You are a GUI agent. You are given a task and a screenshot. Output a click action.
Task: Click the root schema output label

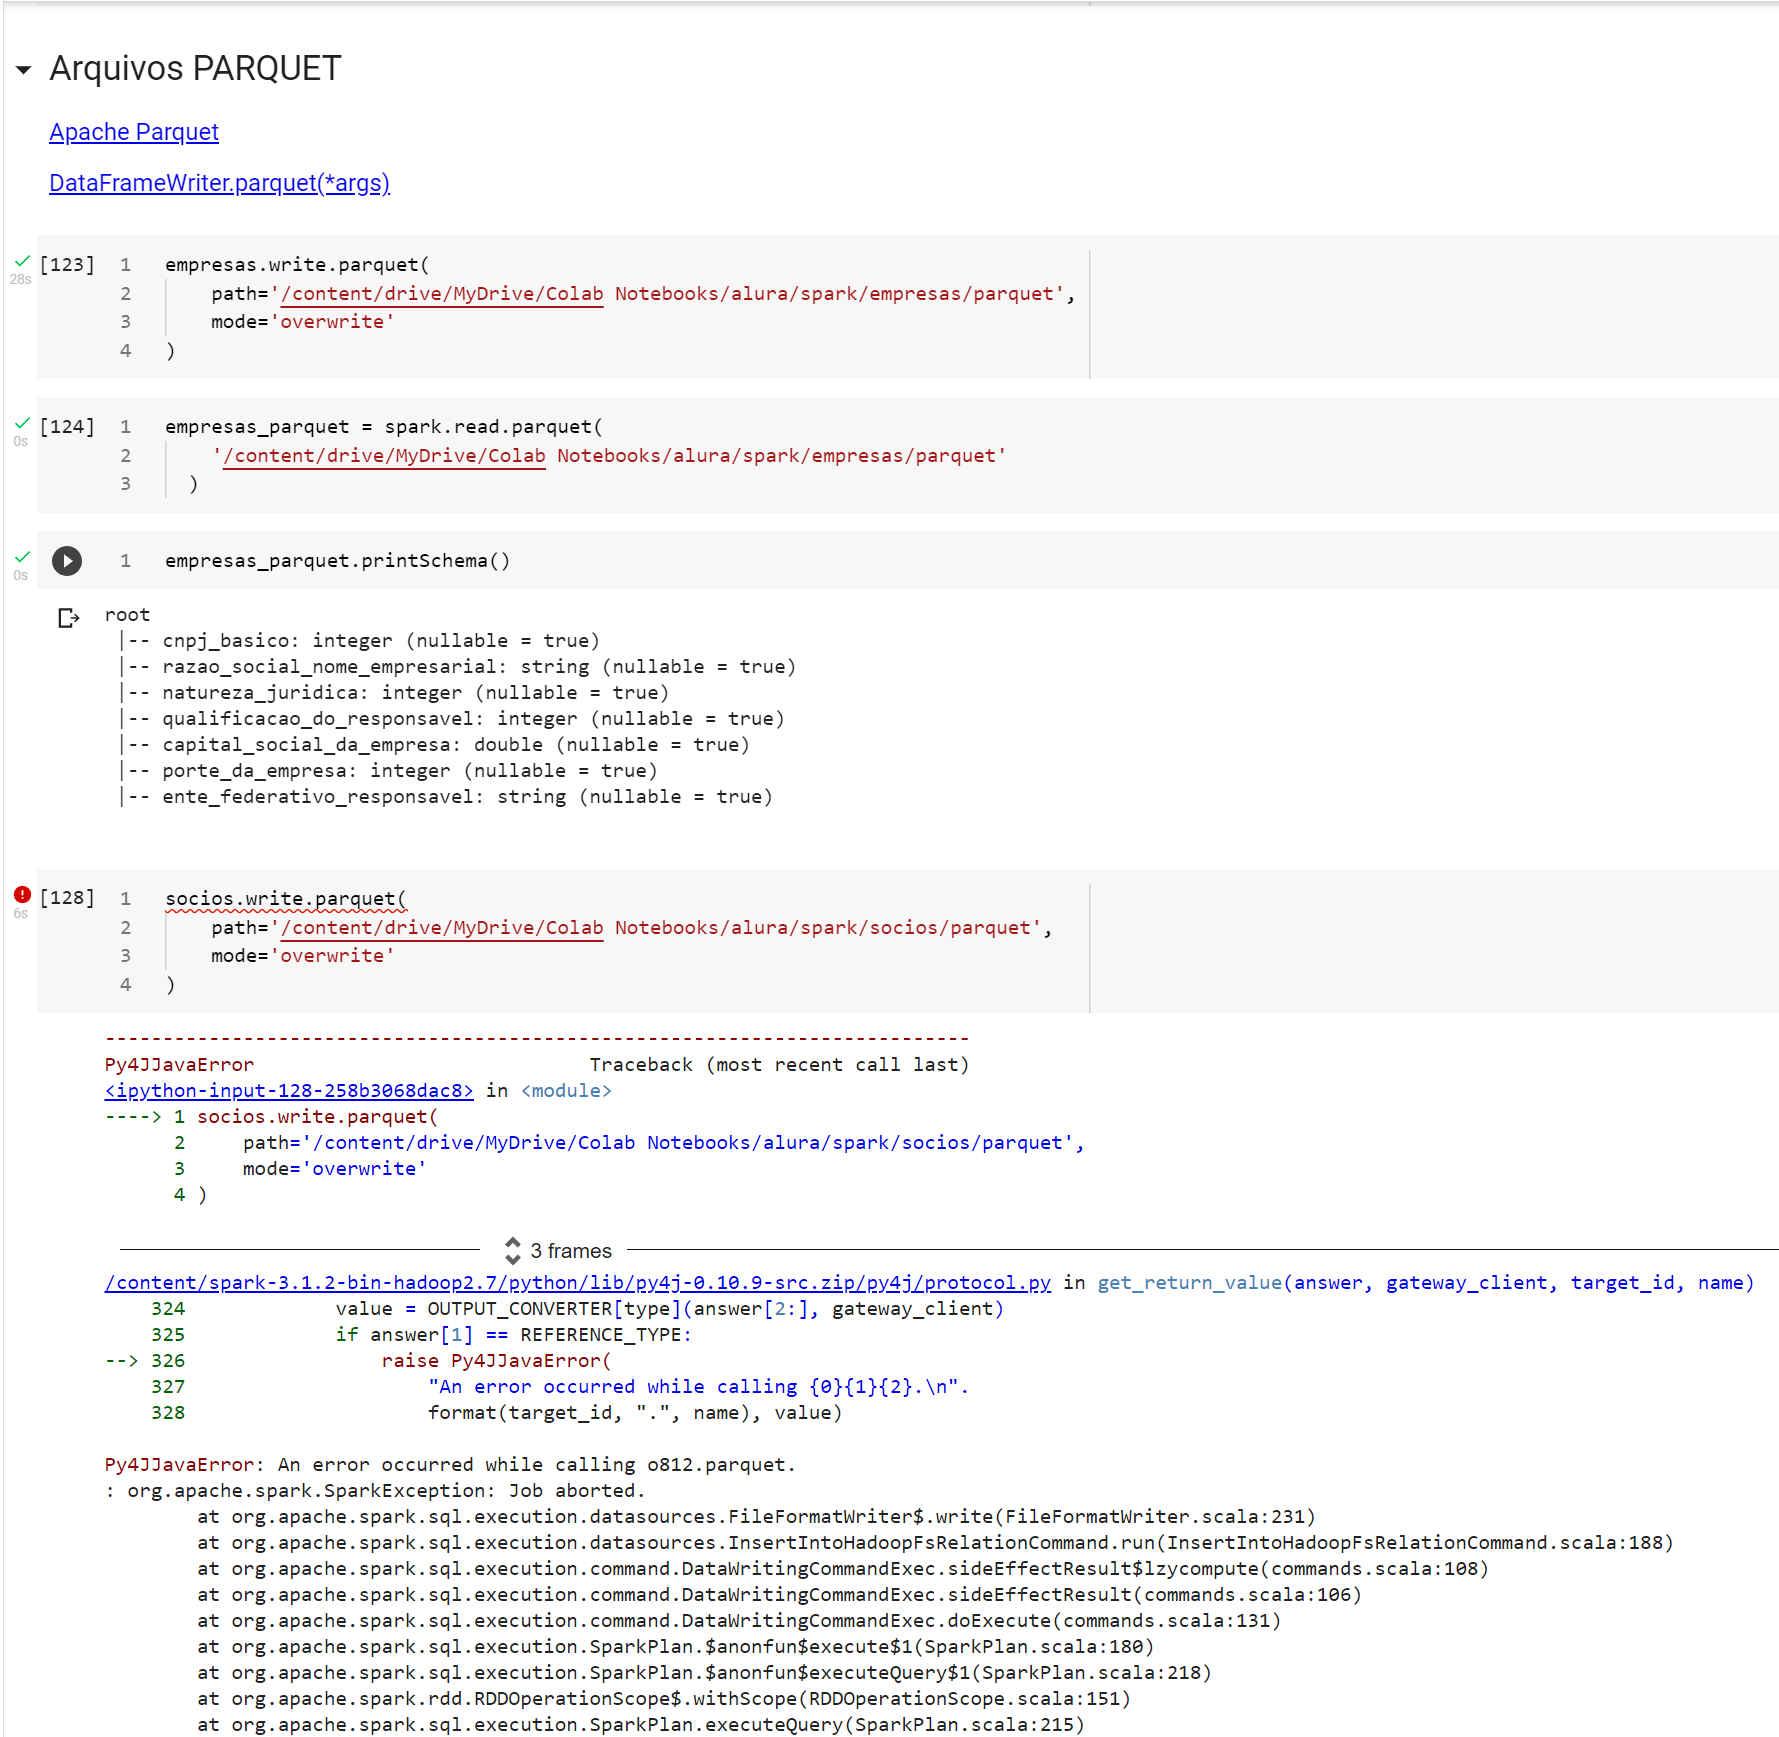click(x=127, y=615)
